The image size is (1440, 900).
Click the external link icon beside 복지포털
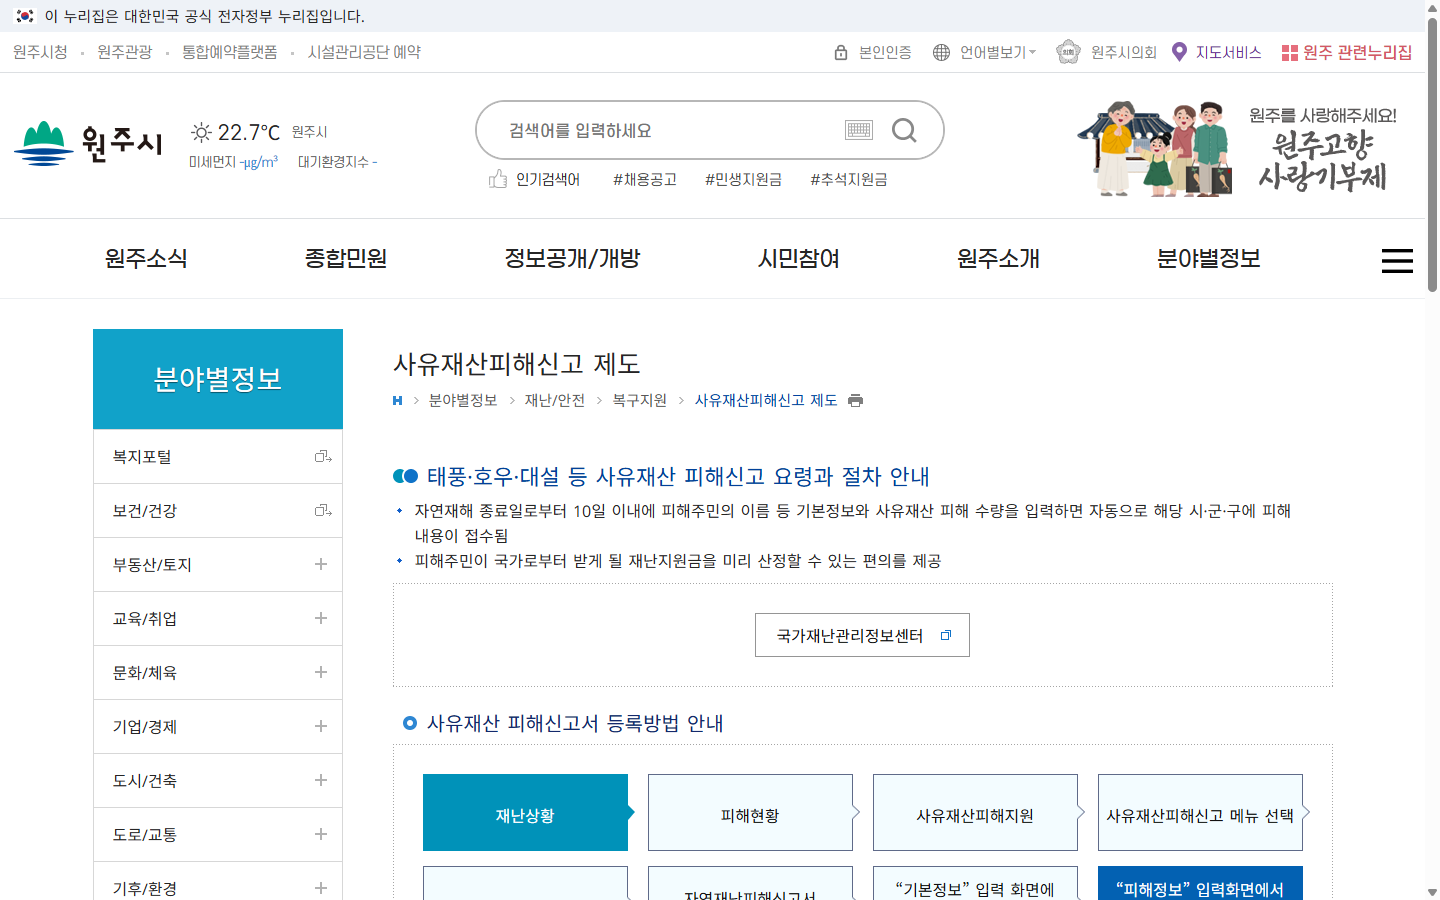coord(323,457)
